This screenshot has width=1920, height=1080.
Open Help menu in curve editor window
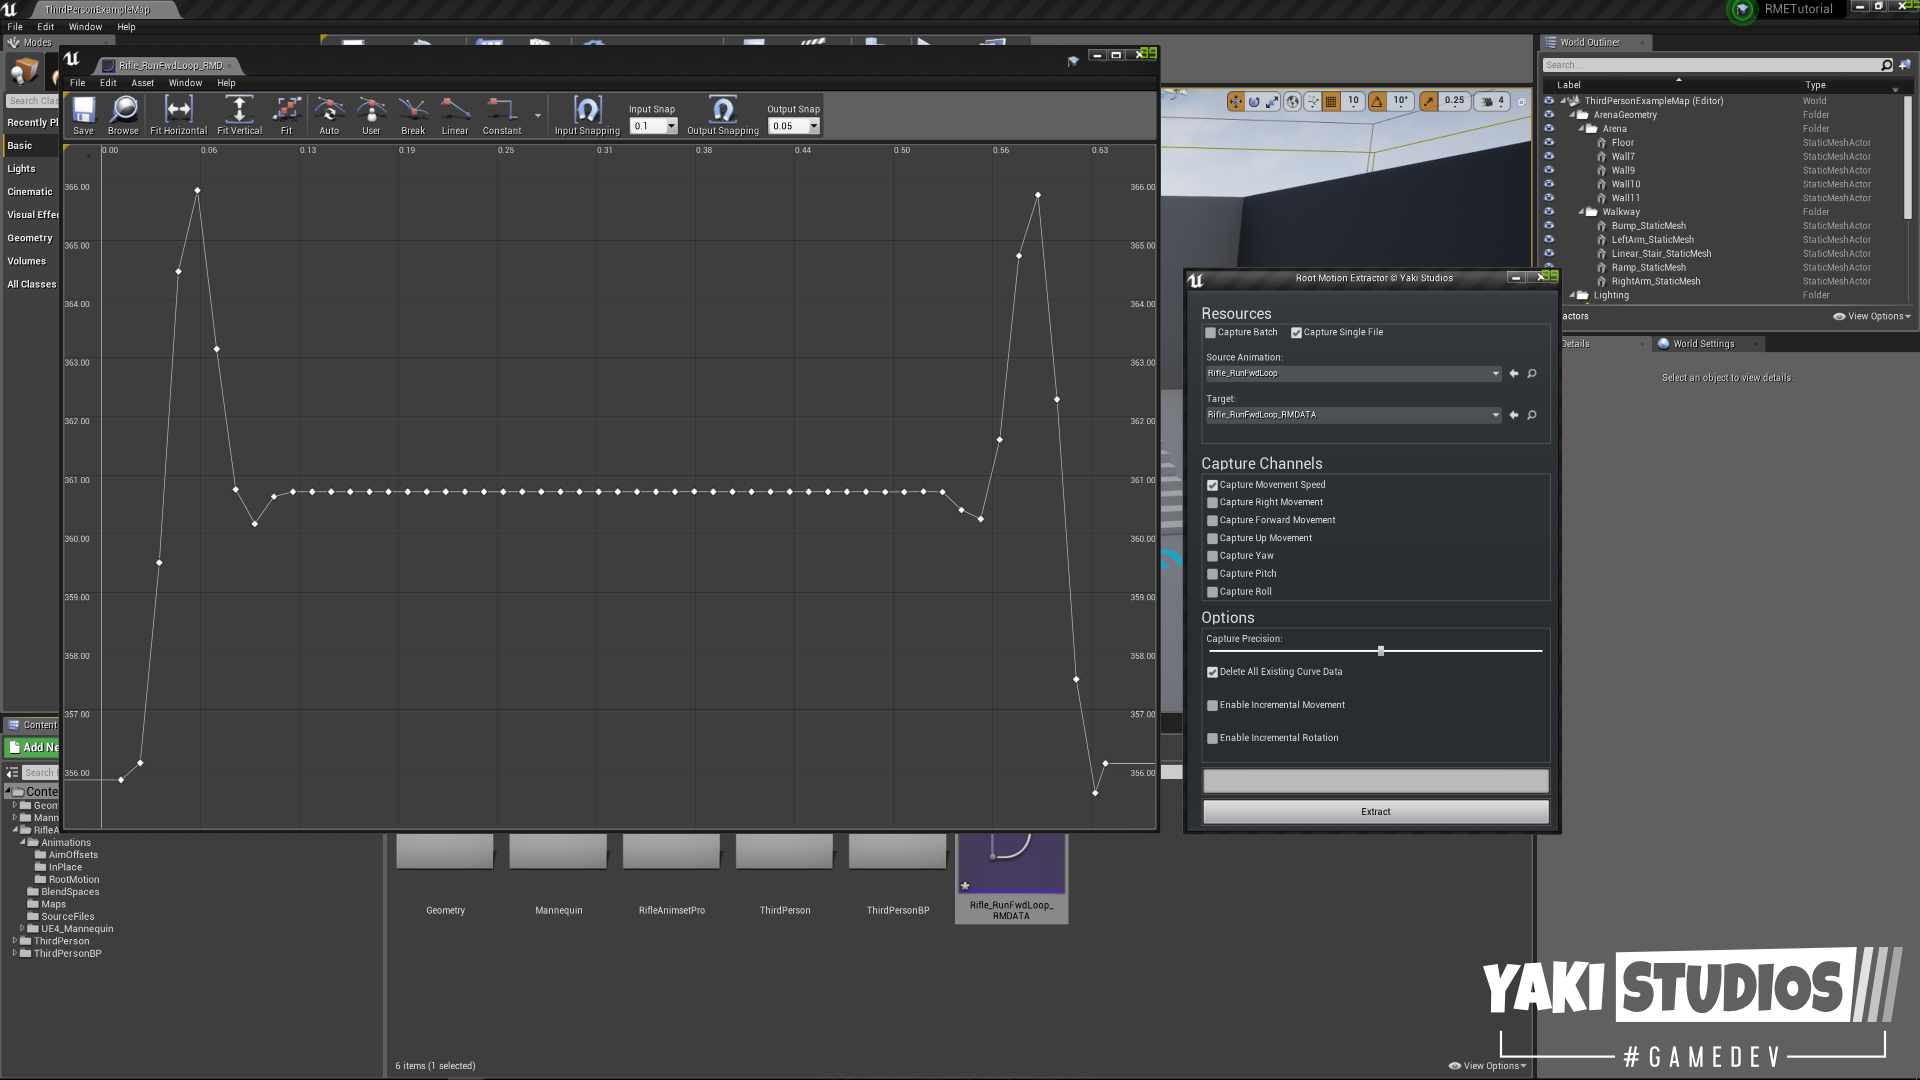coord(226,83)
